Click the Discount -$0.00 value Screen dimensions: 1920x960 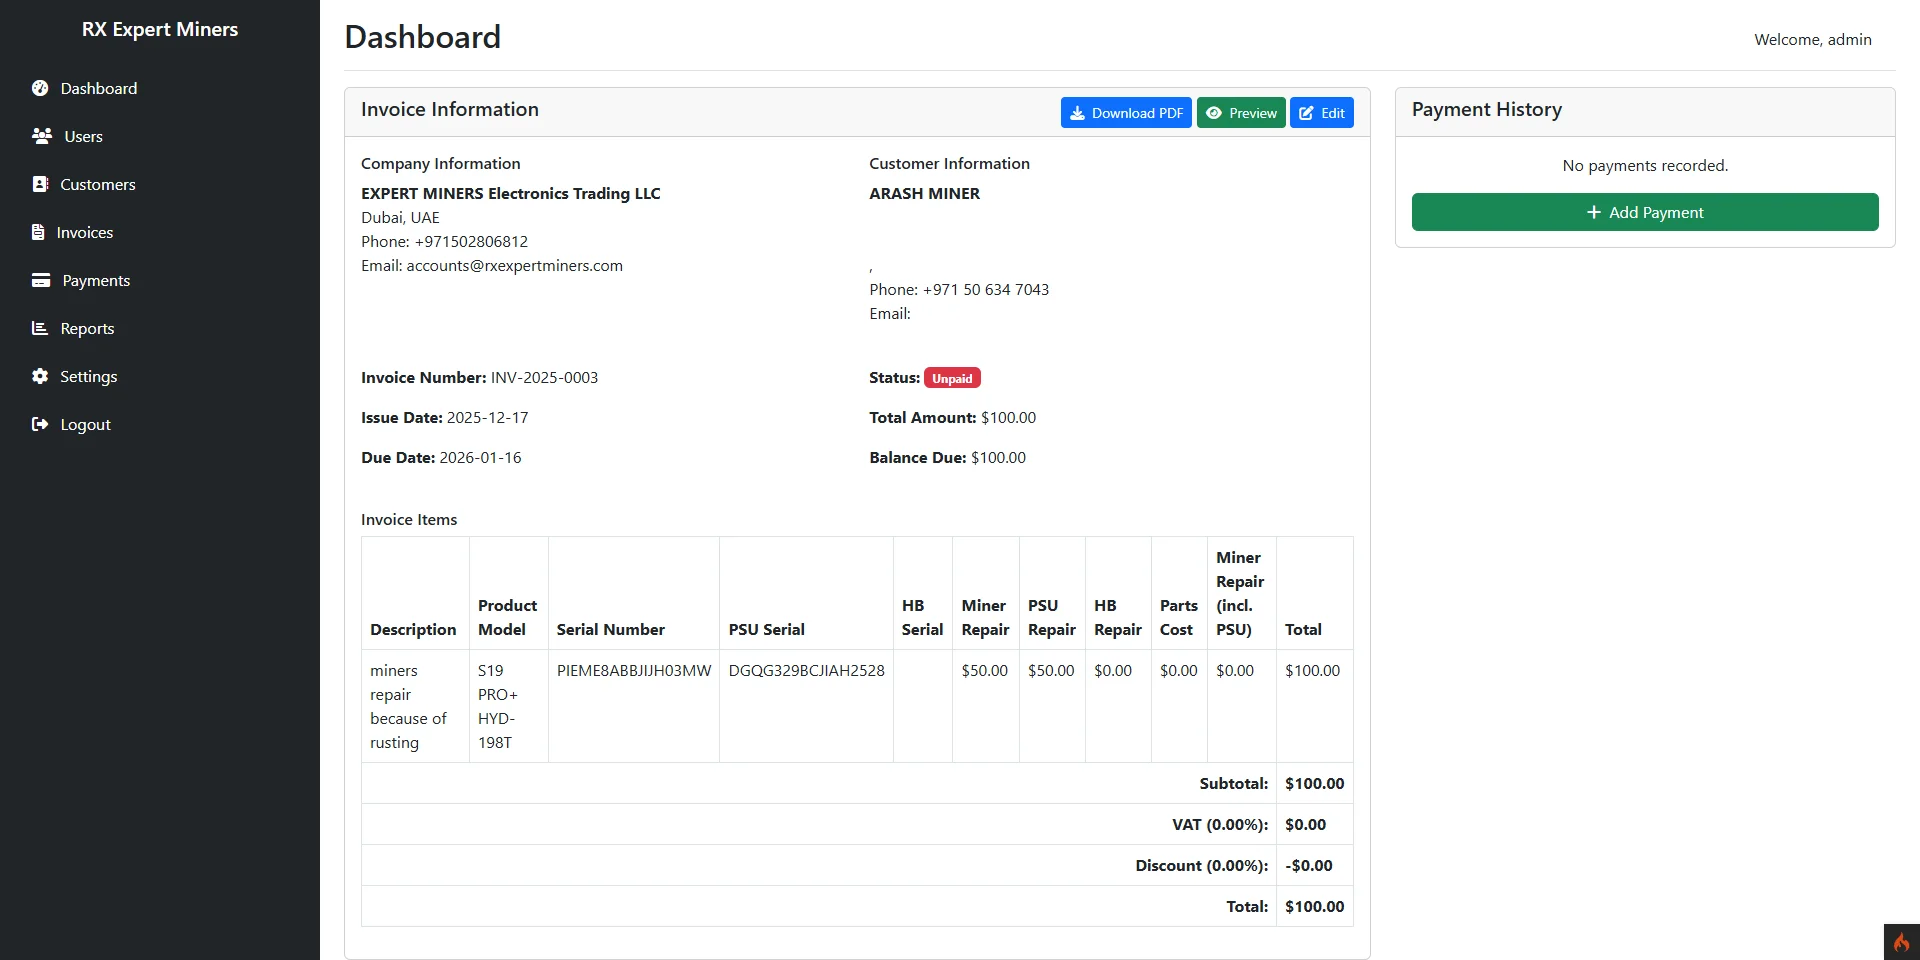pos(1309,866)
